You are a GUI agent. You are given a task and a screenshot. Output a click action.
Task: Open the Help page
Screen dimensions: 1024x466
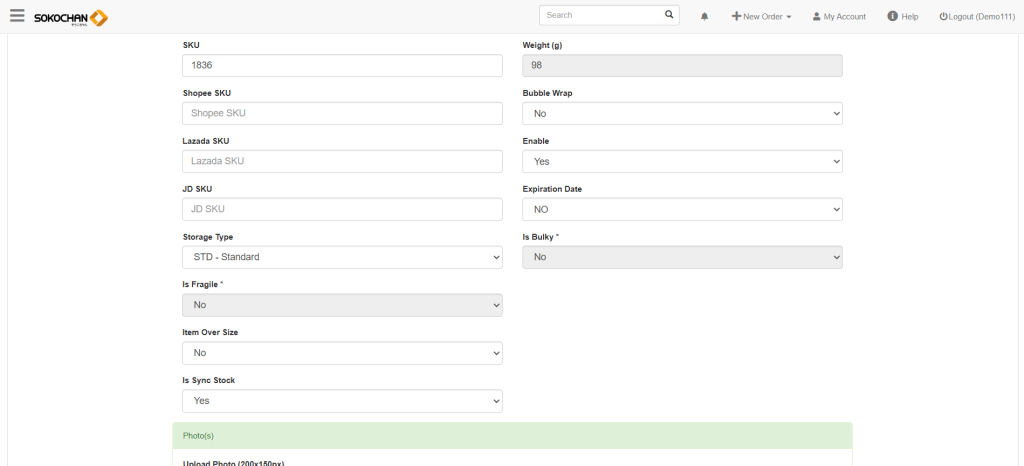[x=902, y=17]
